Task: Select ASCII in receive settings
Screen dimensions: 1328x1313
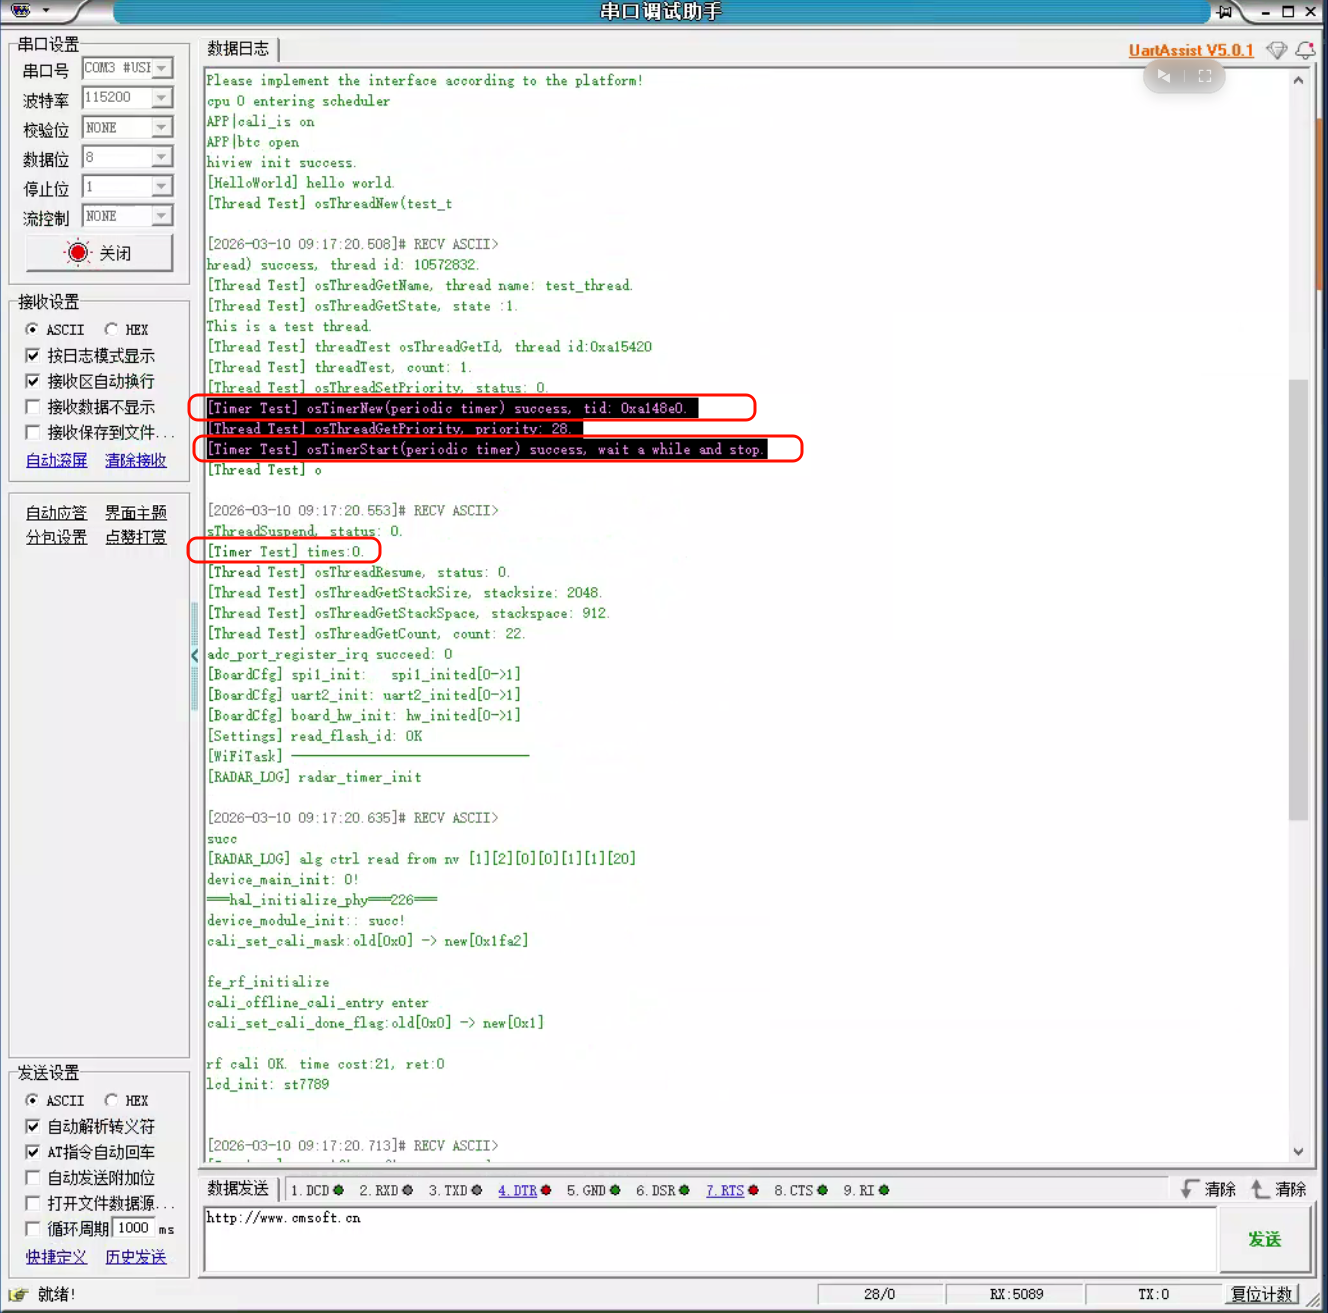Action: coord(33,329)
